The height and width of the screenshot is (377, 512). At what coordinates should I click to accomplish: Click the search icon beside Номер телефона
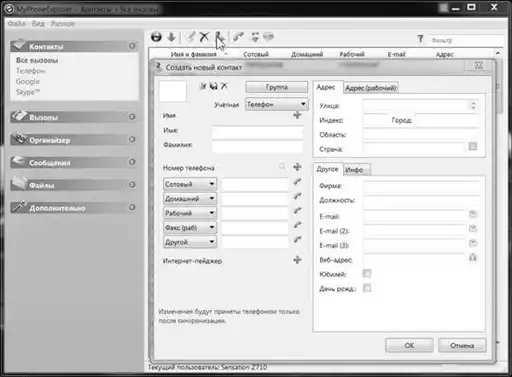click(282, 166)
